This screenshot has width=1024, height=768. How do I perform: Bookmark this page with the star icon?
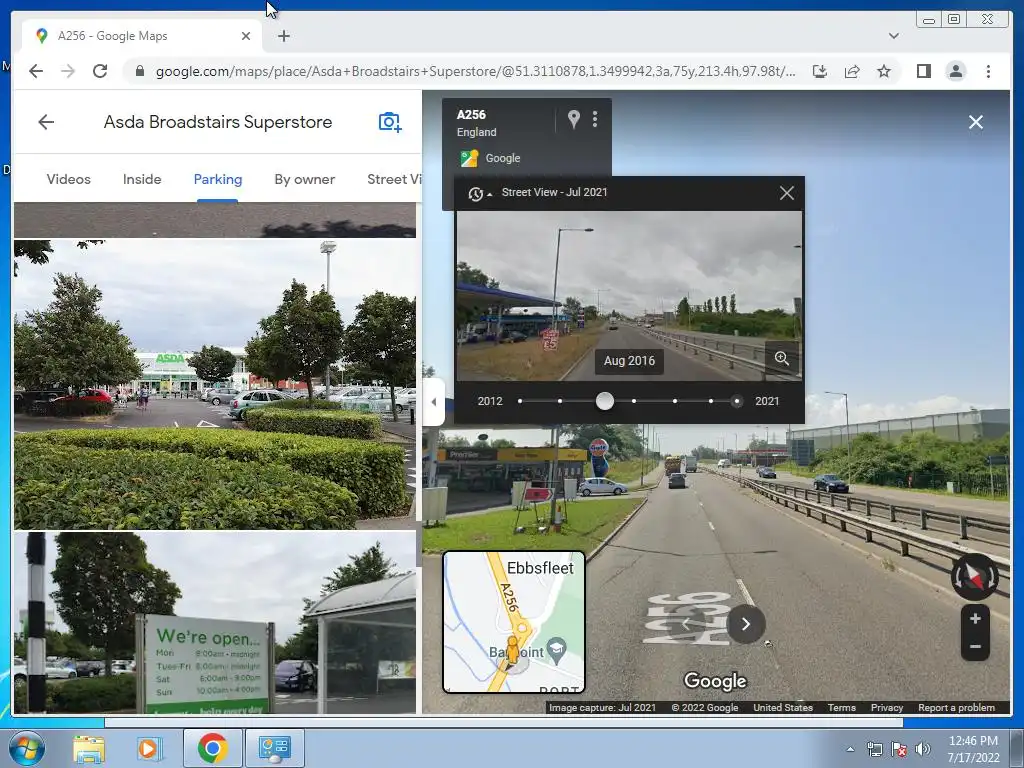[884, 71]
